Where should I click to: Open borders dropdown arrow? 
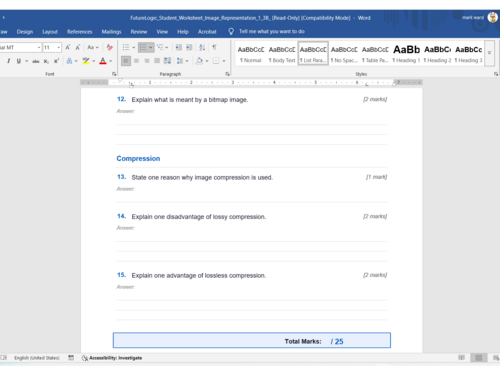pyautogui.click(x=224, y=61)
